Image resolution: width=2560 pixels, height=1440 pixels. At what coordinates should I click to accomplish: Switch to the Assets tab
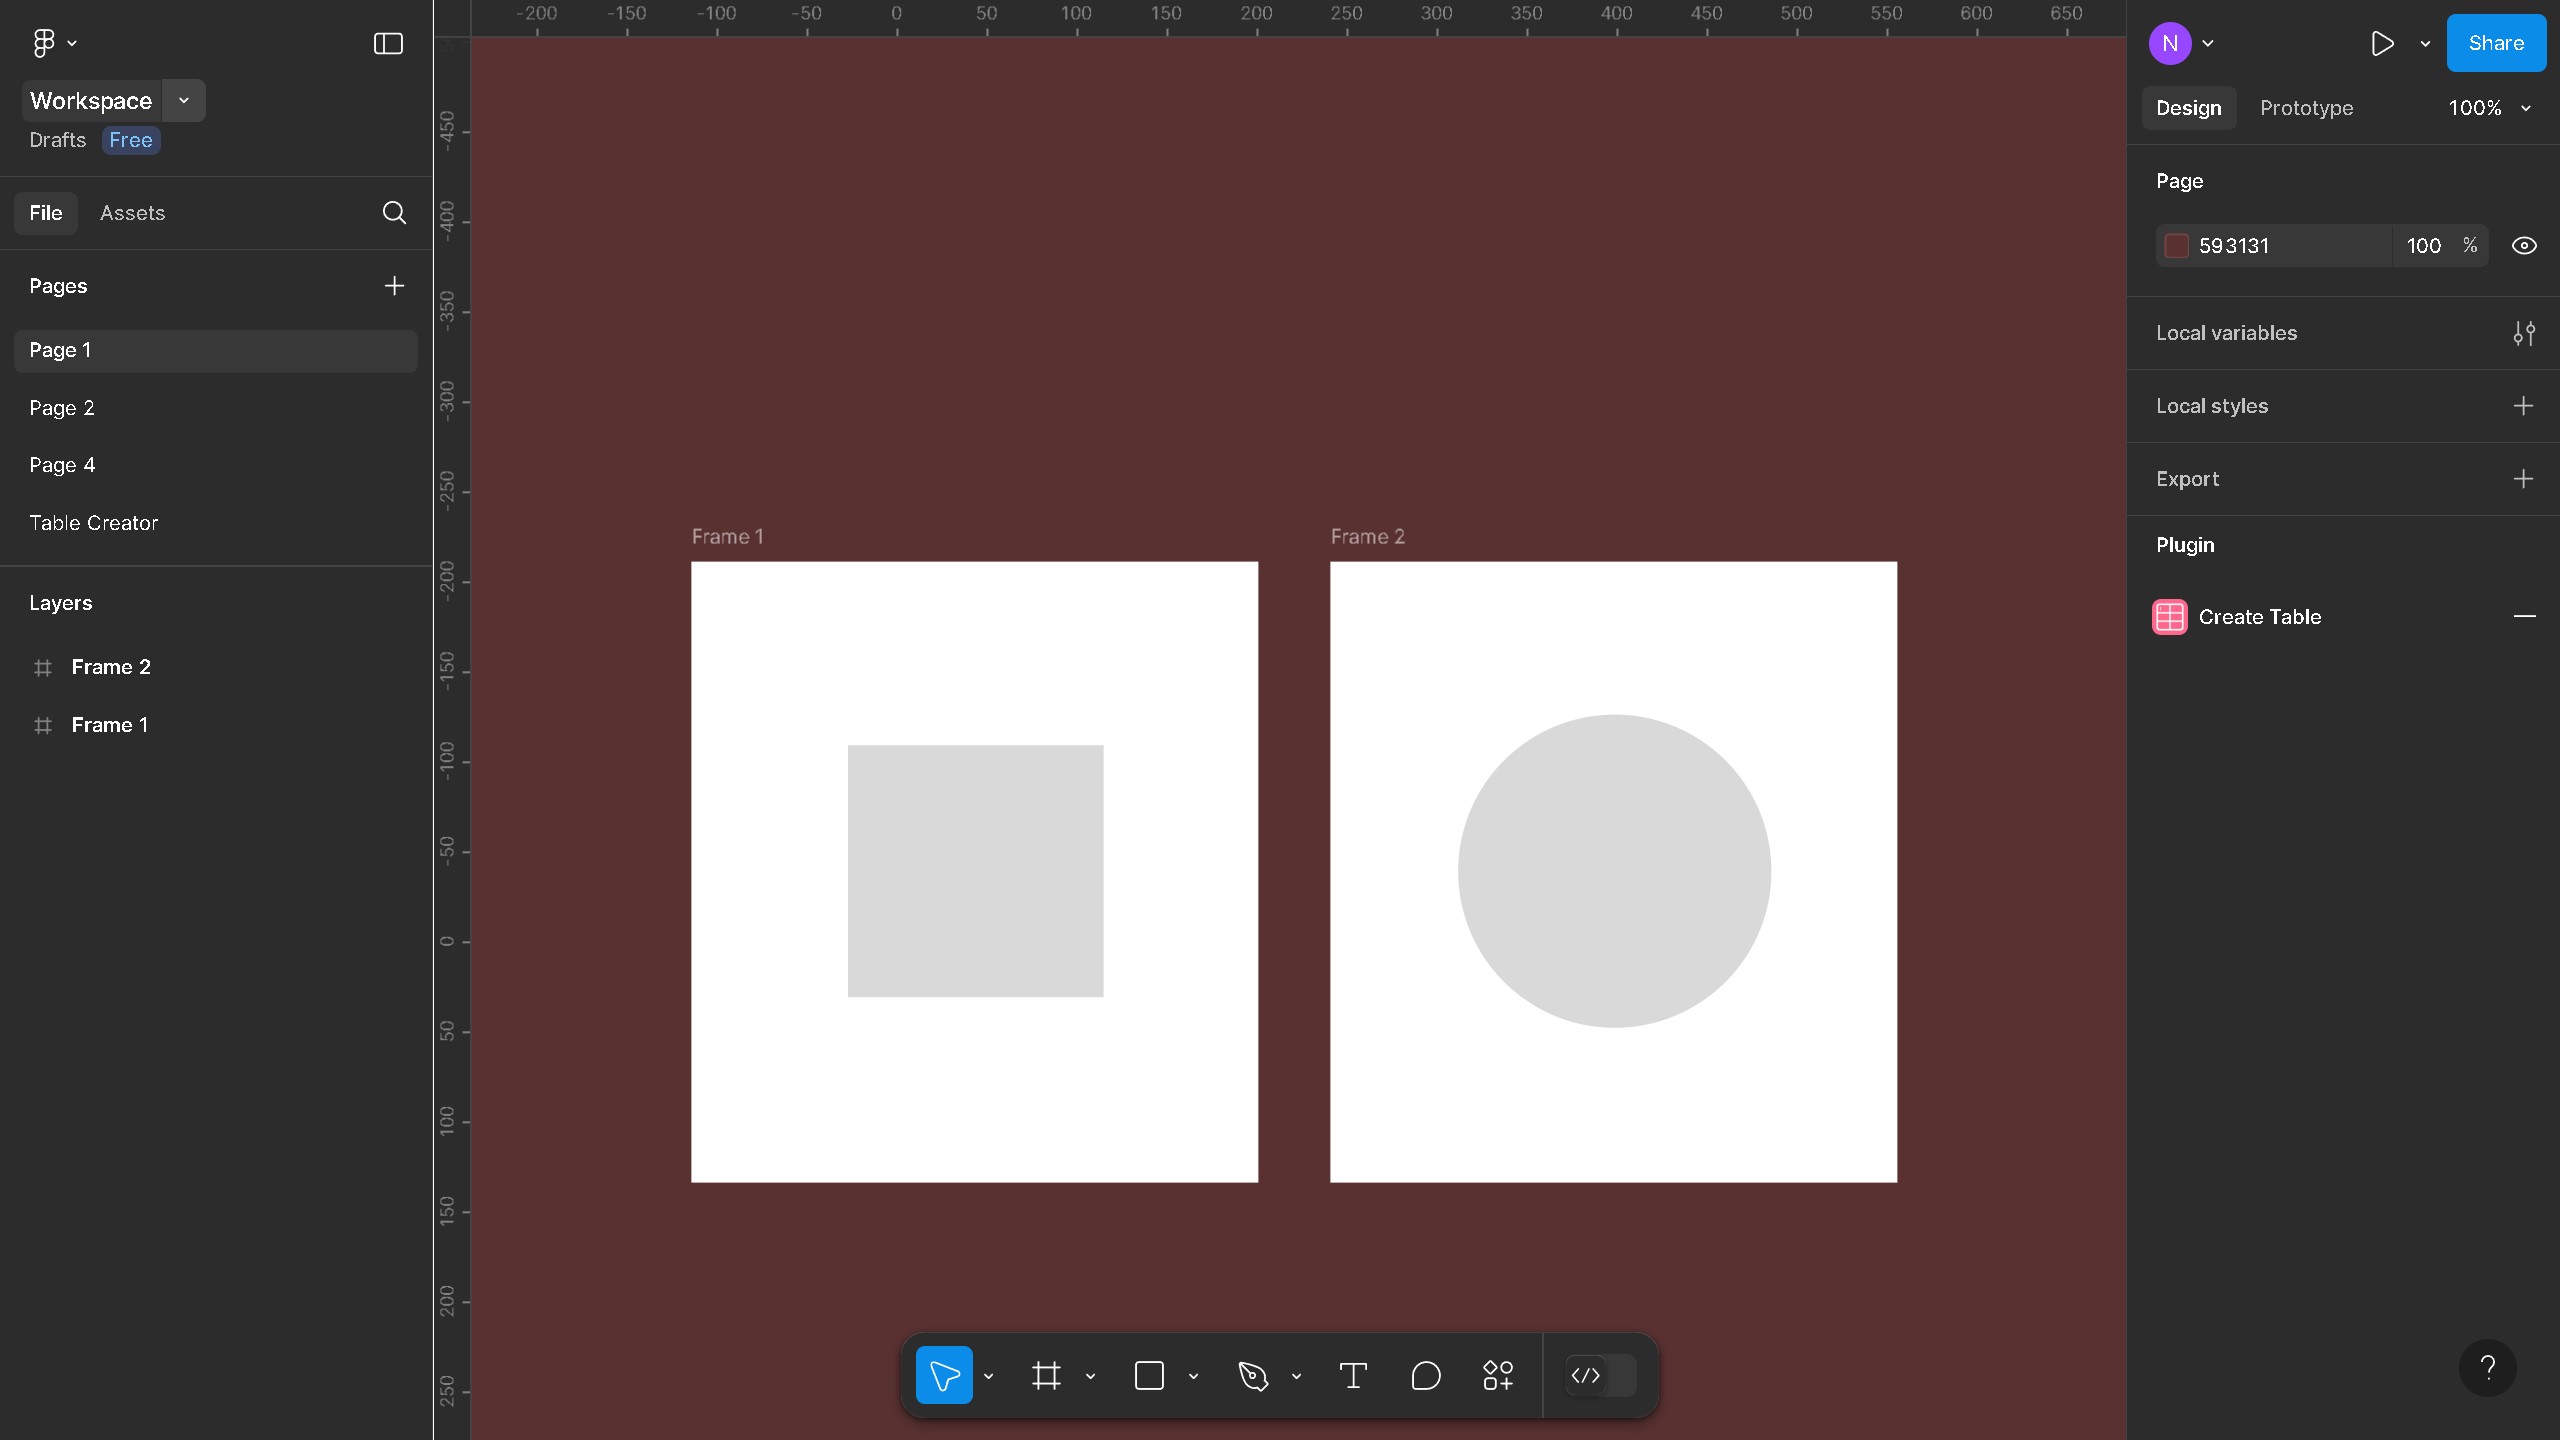(x=131, y=212)
